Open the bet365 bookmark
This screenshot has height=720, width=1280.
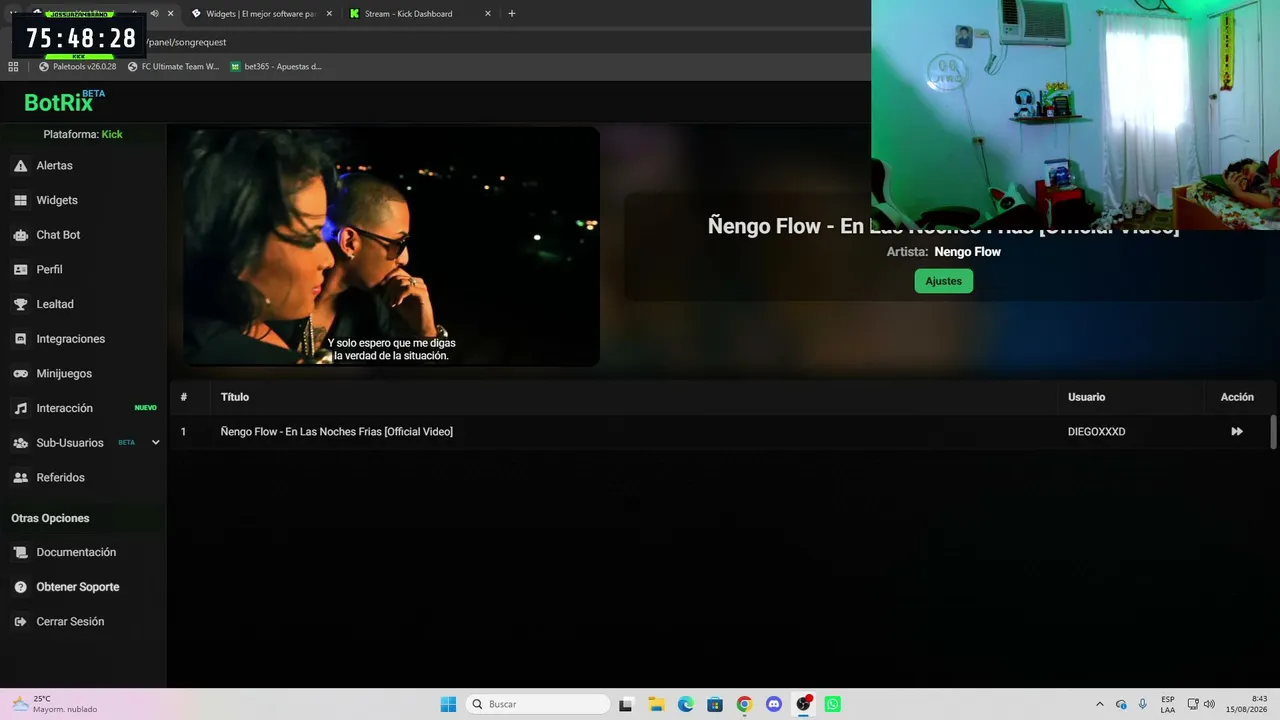coord(275,67)
